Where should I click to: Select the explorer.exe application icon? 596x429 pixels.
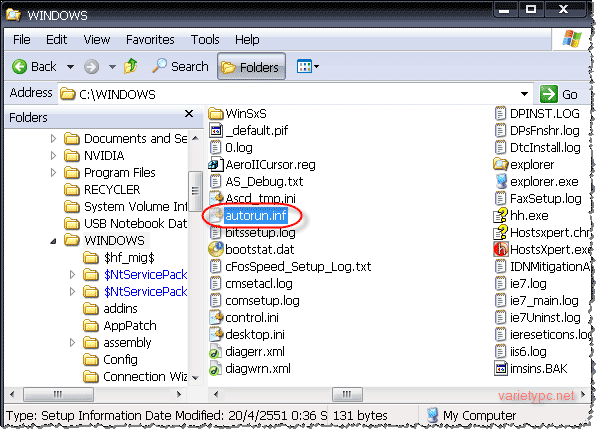[x=501, y=181]
